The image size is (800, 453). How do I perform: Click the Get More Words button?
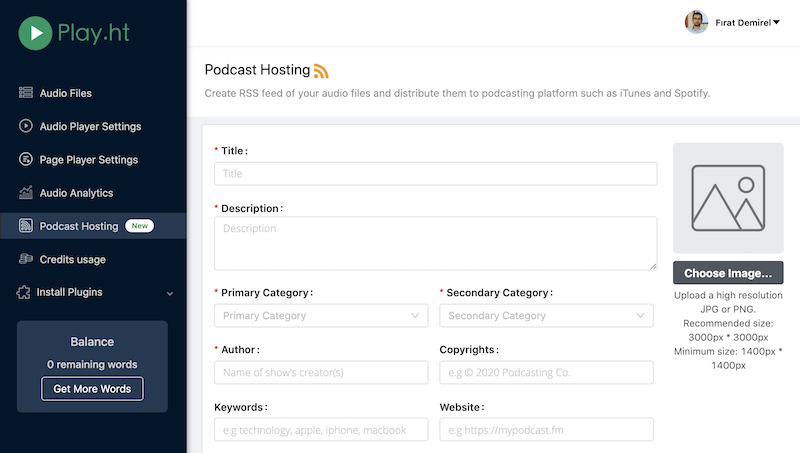pos(92,388)
